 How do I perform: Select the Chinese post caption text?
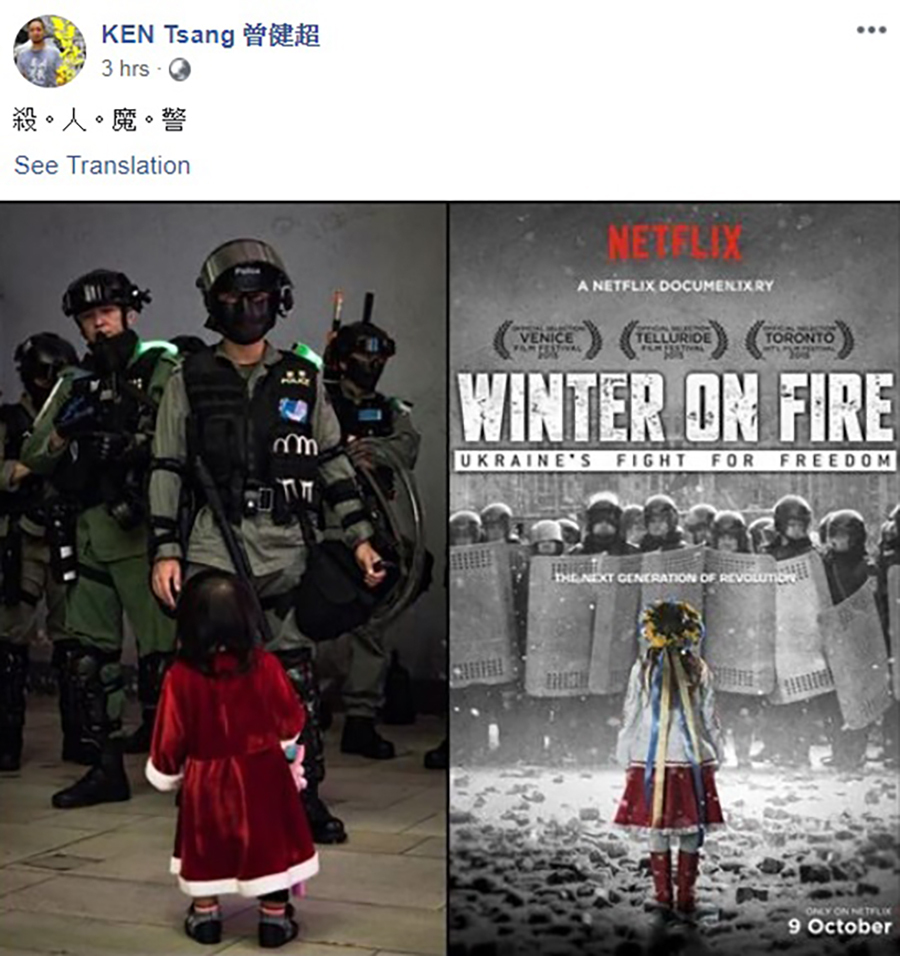click(99, 120)
